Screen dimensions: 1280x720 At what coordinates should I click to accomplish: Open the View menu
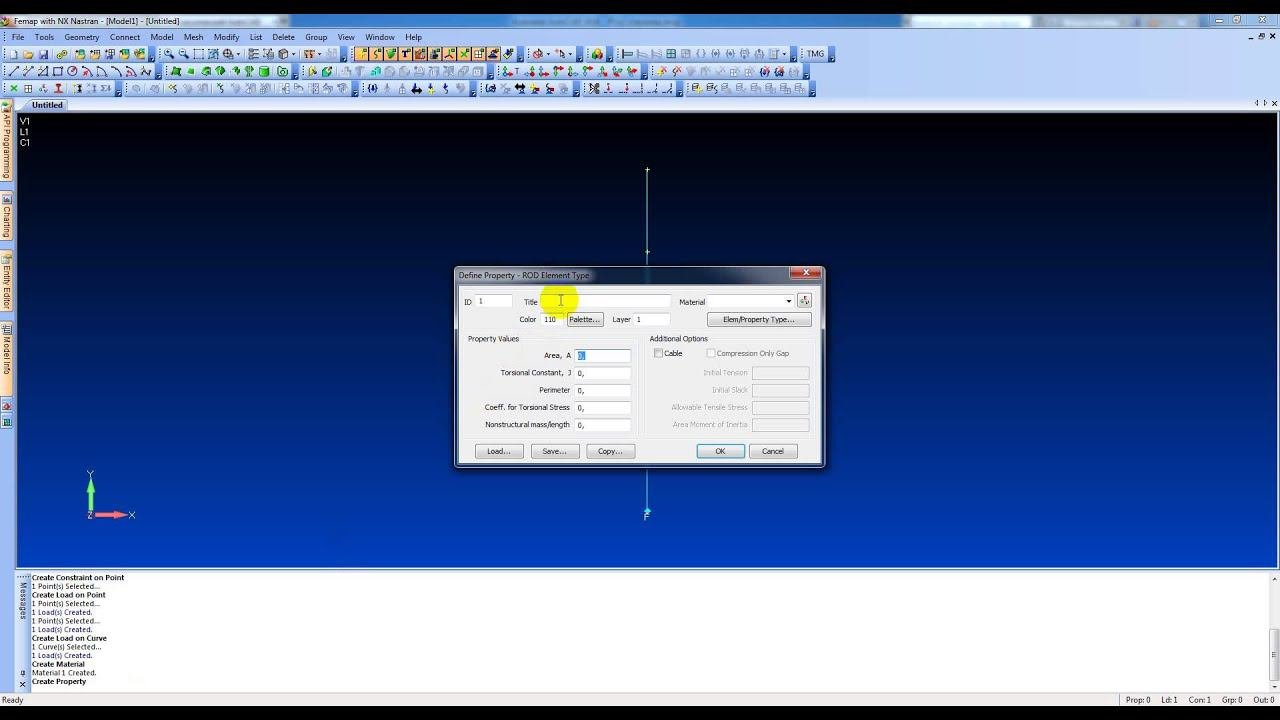point(346,37)
